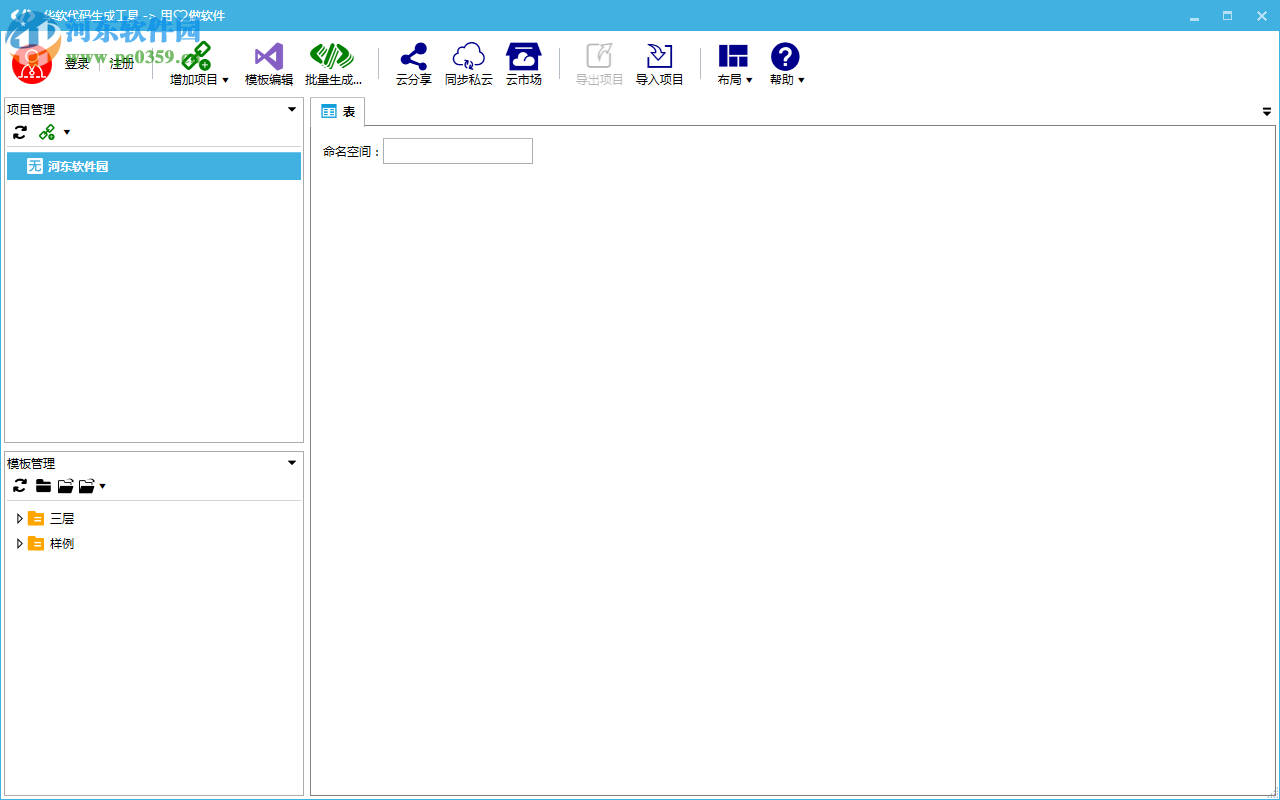This screenshot has width=1280, height=800.
Task: Select the 河东软件园 project row
Action: pos(154,166)
